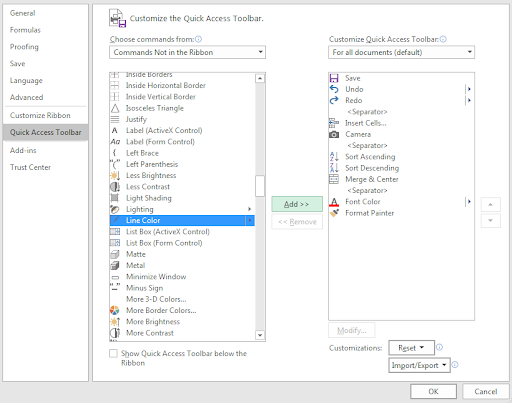Choose the Font Color icon
This screenshot has height=403, width=512.
pos(334,202)
